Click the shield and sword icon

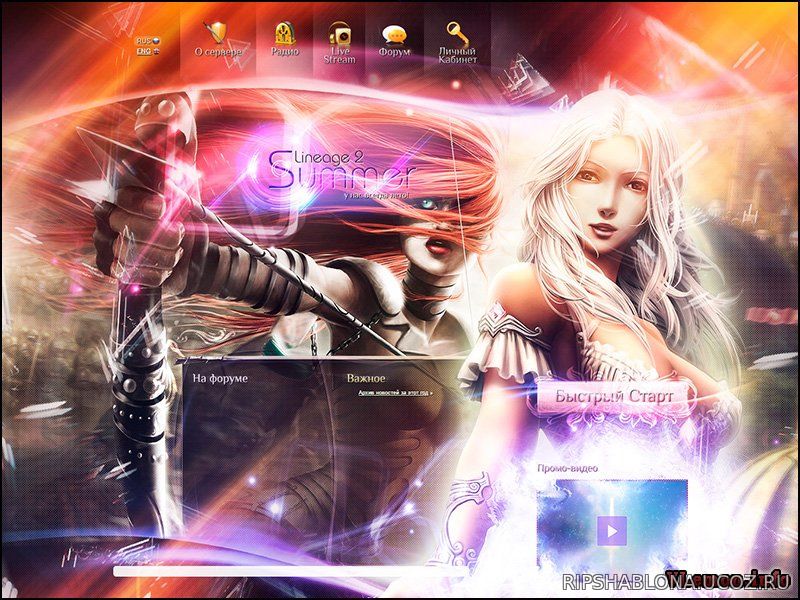(217, 33)
